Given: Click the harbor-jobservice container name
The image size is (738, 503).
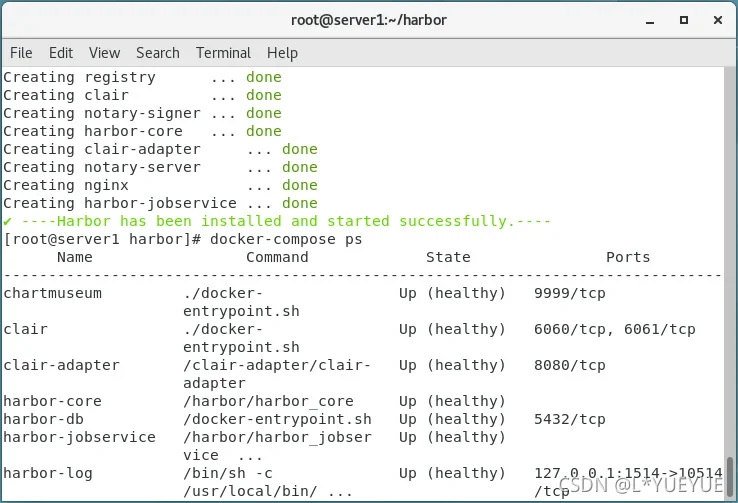Looking at the screenshot, I should point(79,437).
